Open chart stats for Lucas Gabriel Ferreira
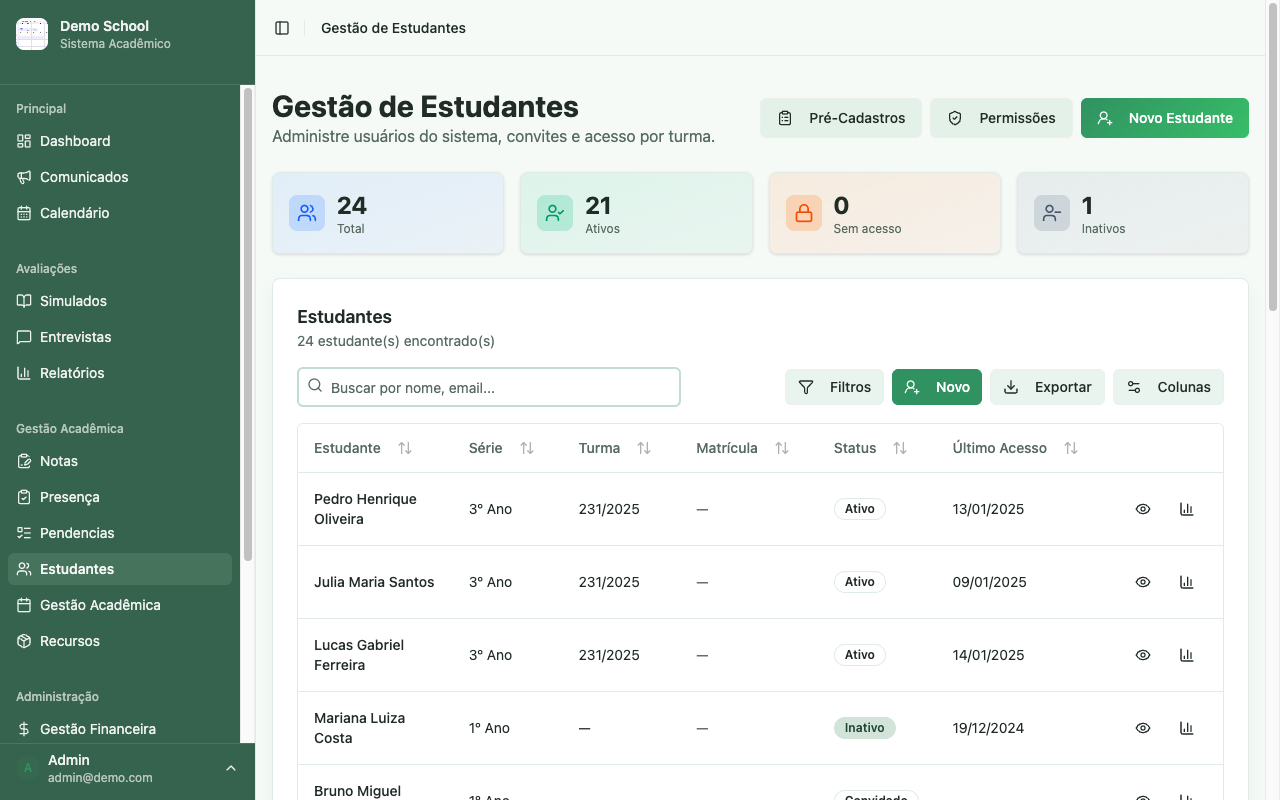Image resolution: width=1280 pixels, height=800 pixels. 1187,655
